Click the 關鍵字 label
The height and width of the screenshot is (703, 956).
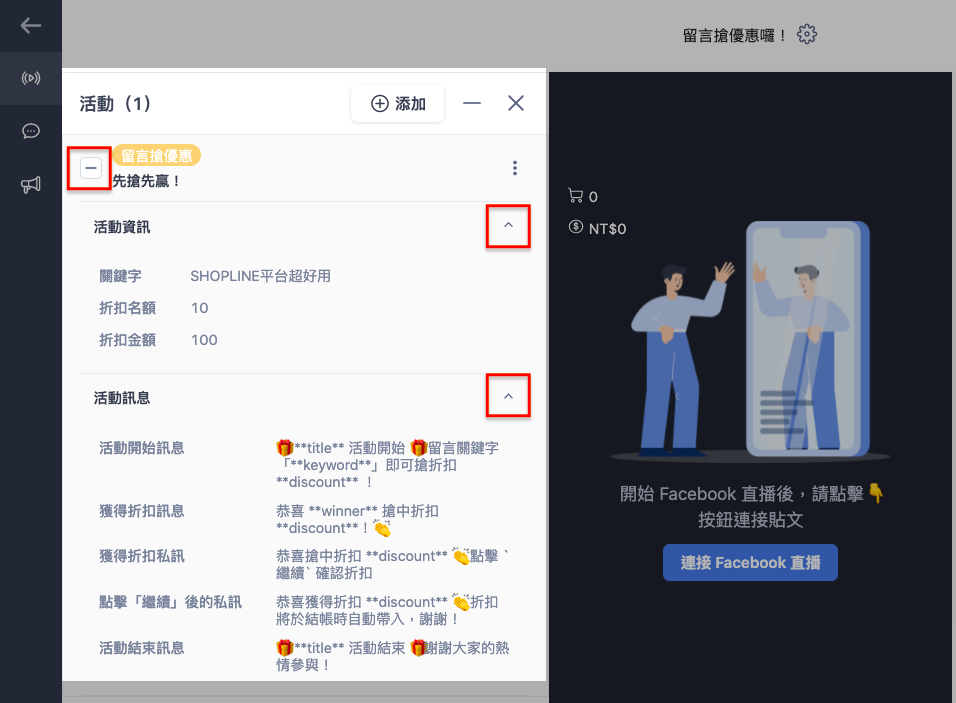(x=121, y=276)
